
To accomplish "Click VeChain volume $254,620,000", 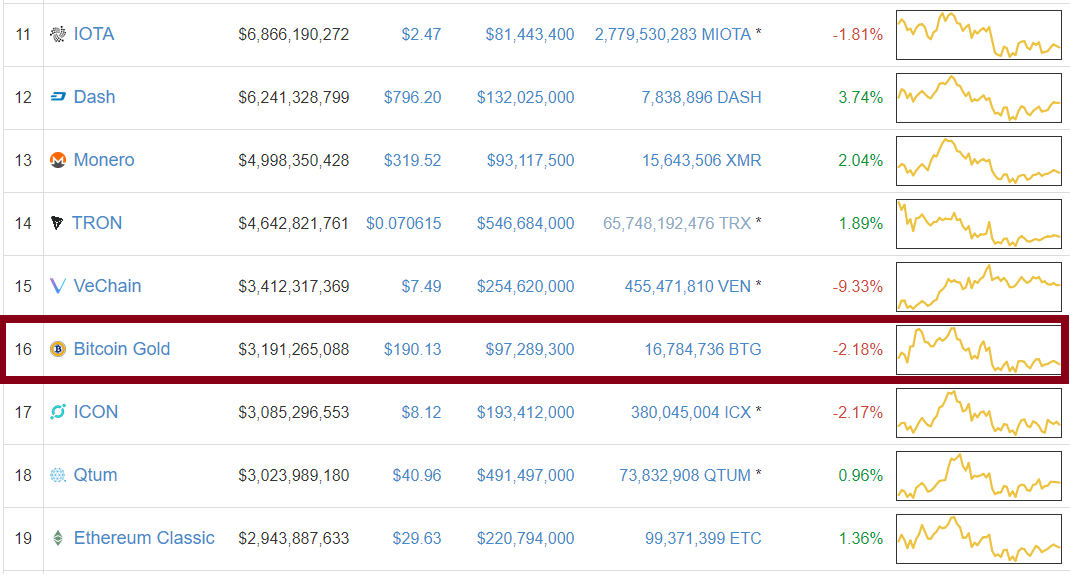I will click(x=525, y=287).
